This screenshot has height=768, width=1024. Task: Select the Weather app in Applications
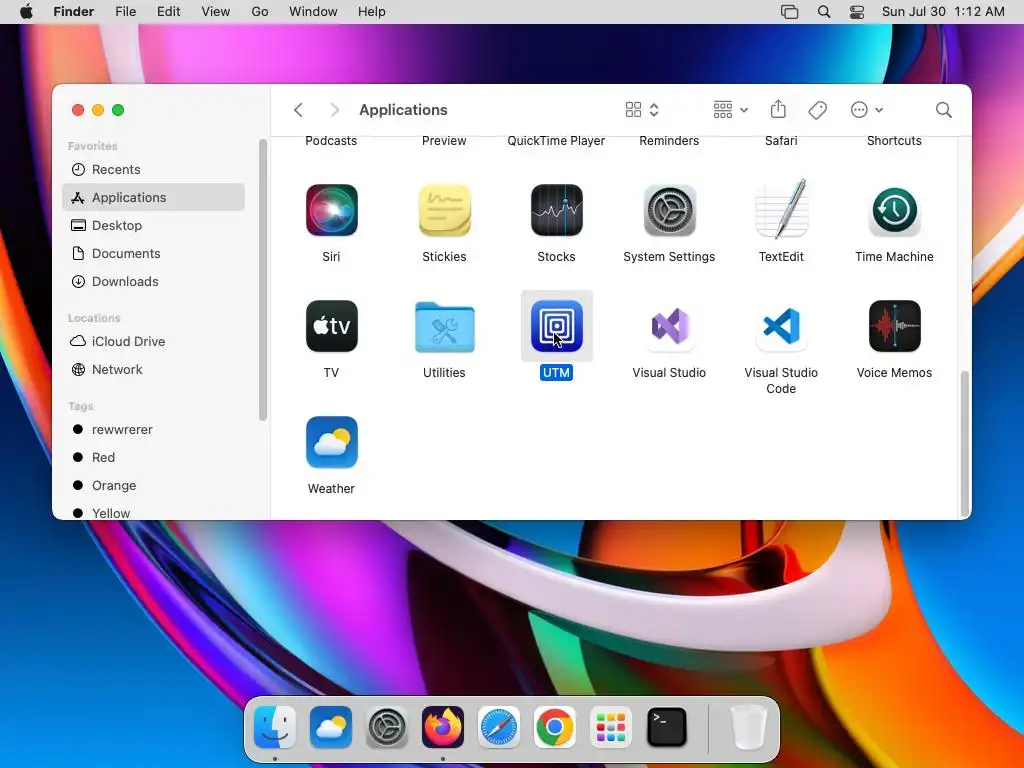pos(331,442)
